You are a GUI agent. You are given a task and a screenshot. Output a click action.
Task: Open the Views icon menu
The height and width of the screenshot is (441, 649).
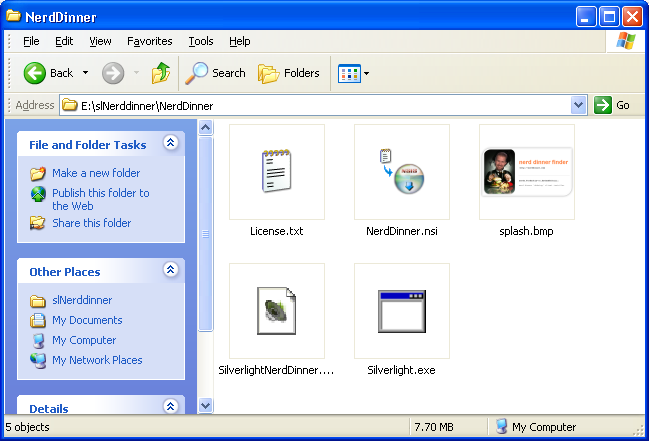point(349,74)
